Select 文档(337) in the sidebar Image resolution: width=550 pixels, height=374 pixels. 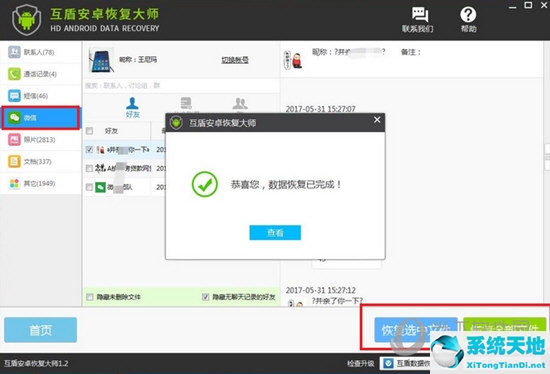tap(40, 161)
